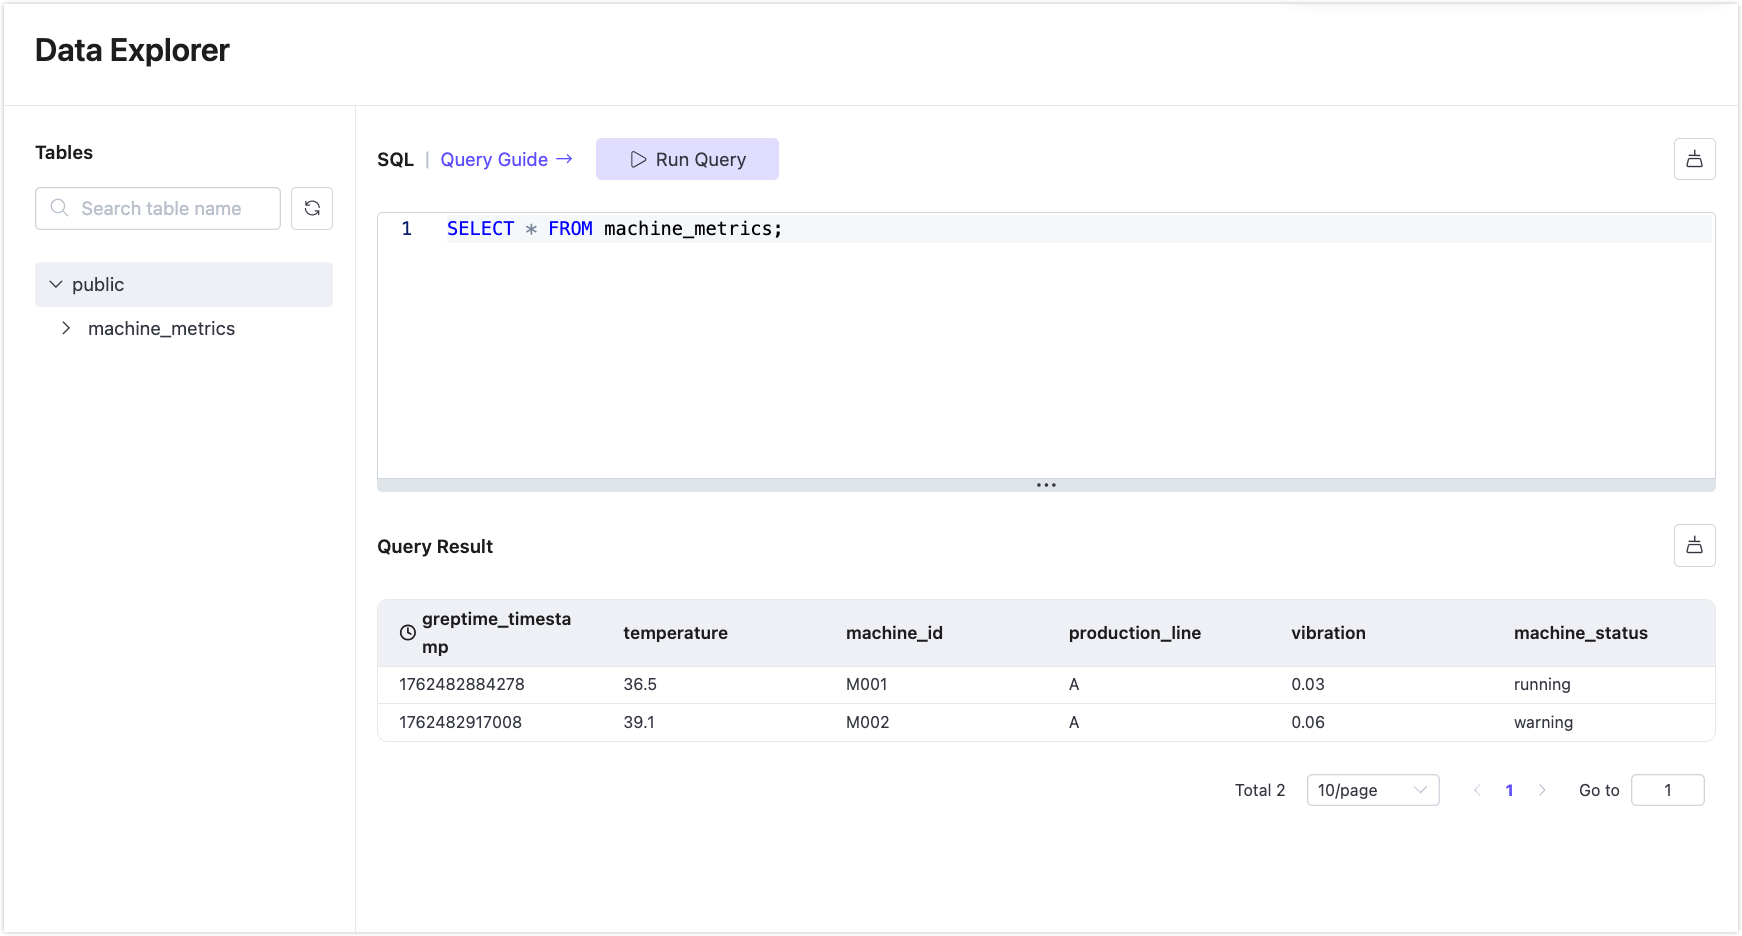Expand the machine_metrics table
Screen dimensions: 1742x936
(66, 328)
